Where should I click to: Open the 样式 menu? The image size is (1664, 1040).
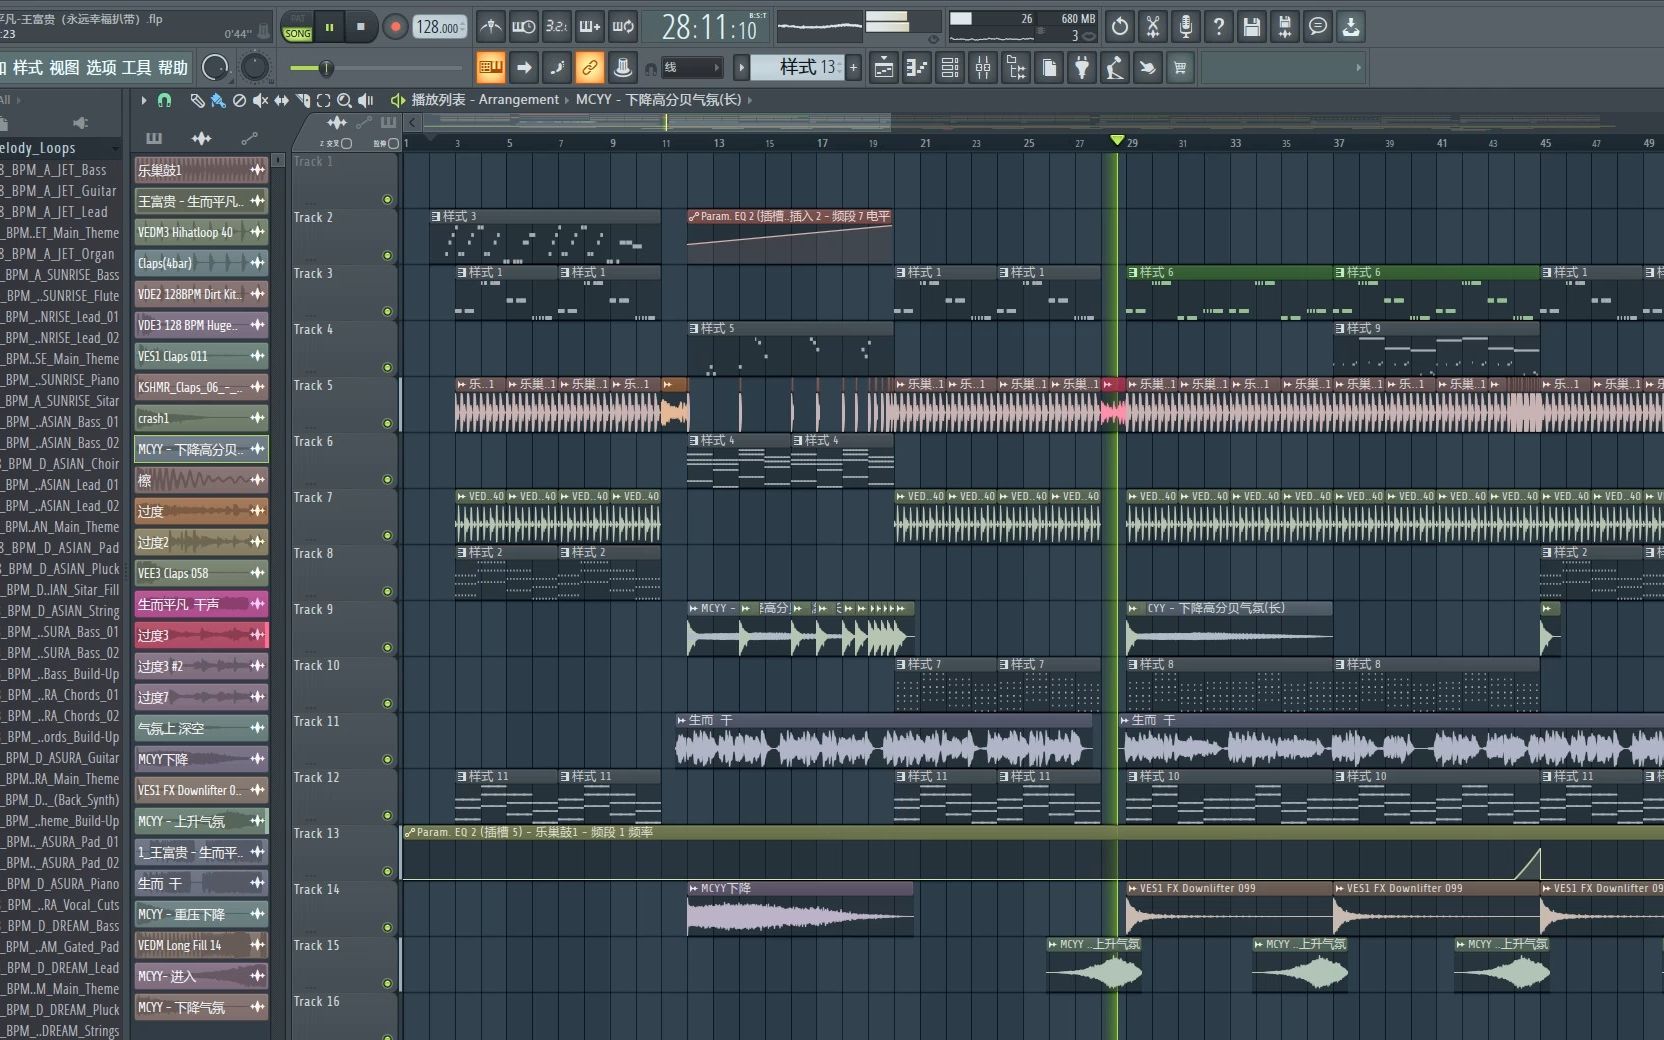tap(28, 68)
